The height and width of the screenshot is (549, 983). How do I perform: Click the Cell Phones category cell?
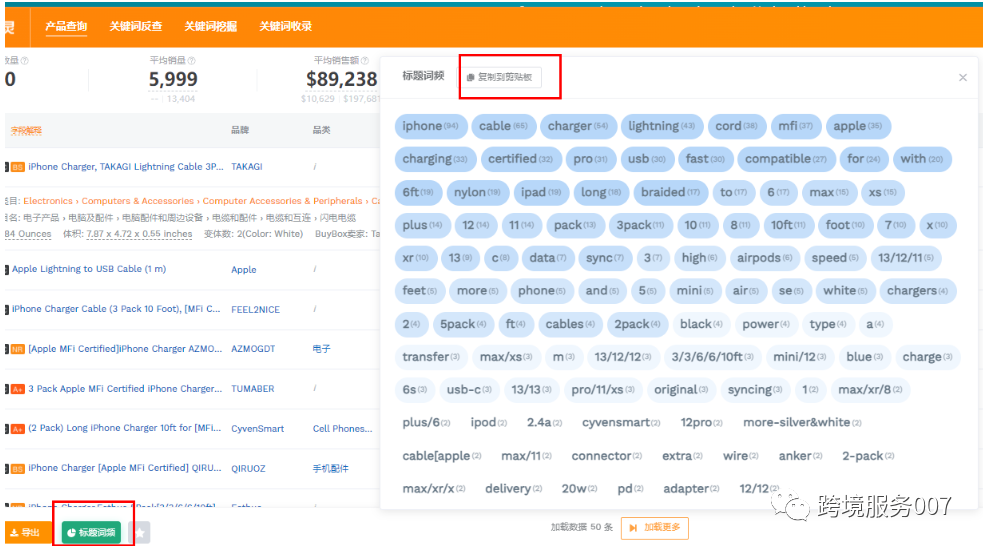point(342,429)
